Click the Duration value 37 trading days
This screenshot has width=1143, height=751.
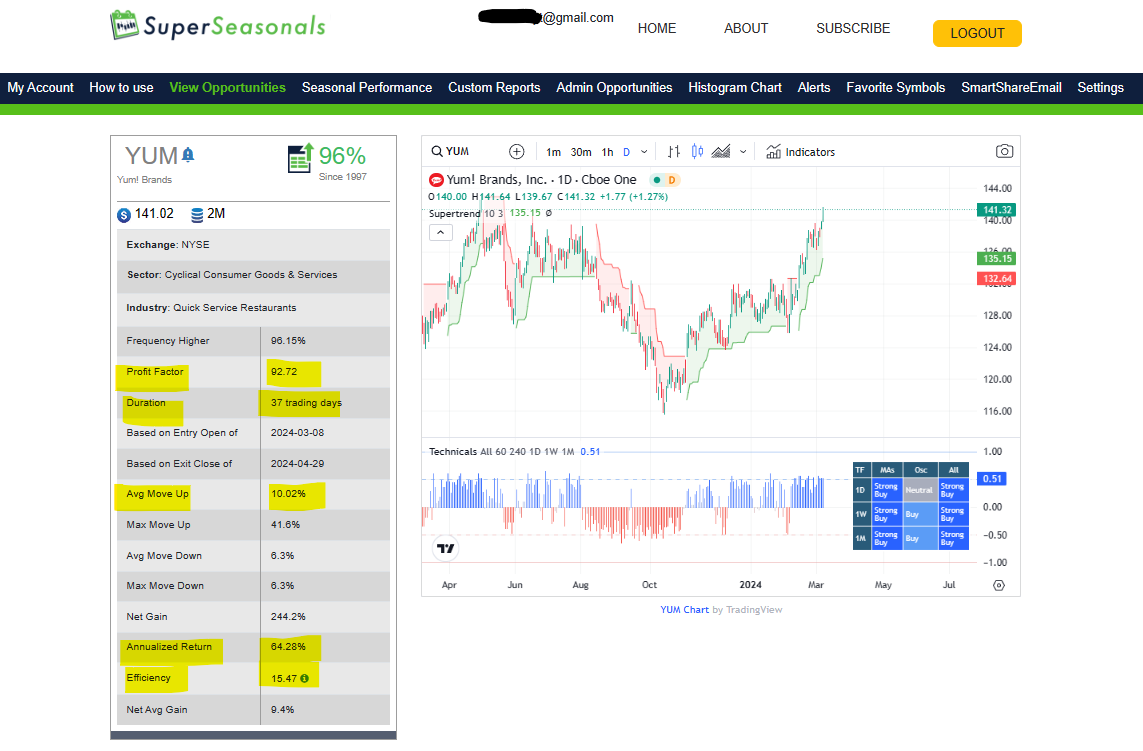(x=306, y=402)
